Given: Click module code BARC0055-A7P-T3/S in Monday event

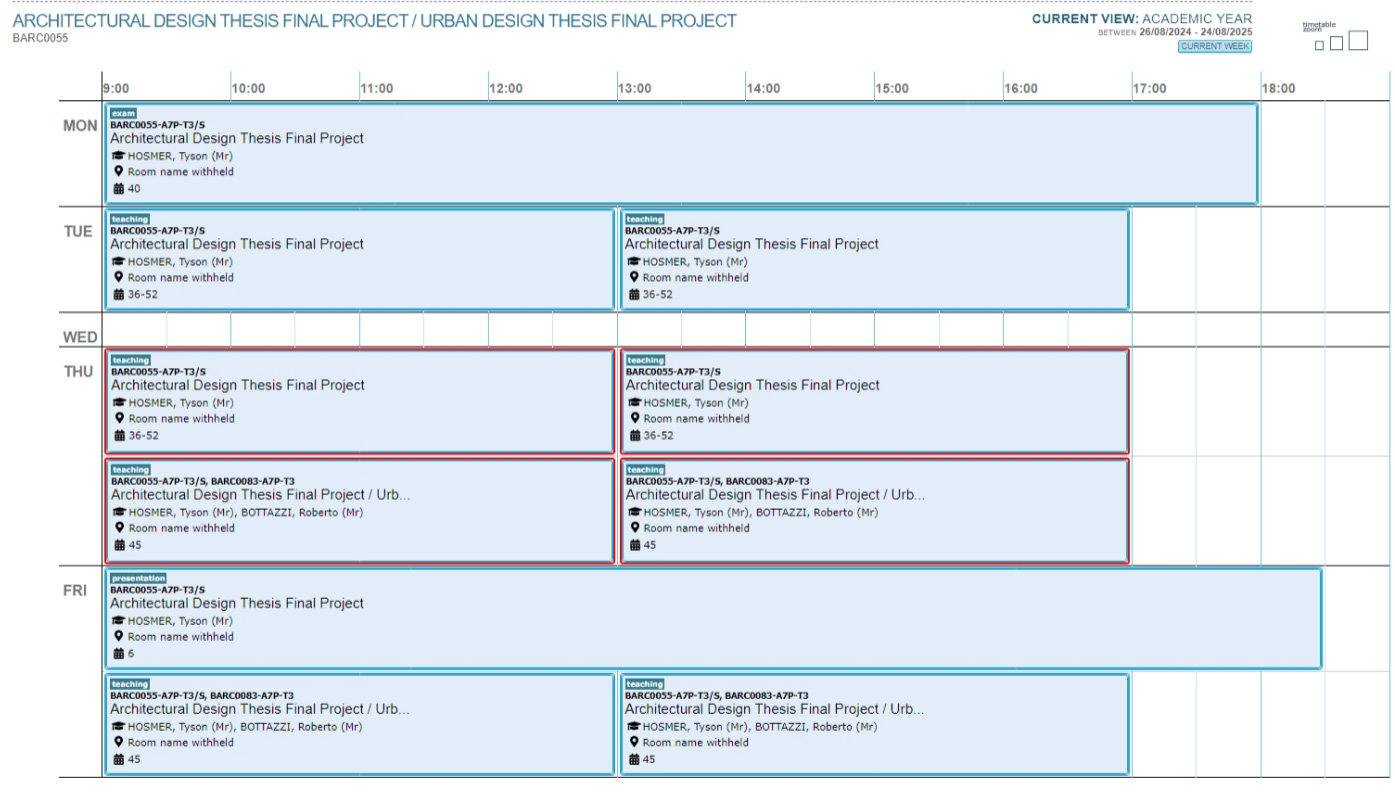Looking at the screenshot, I should (157, 125).
